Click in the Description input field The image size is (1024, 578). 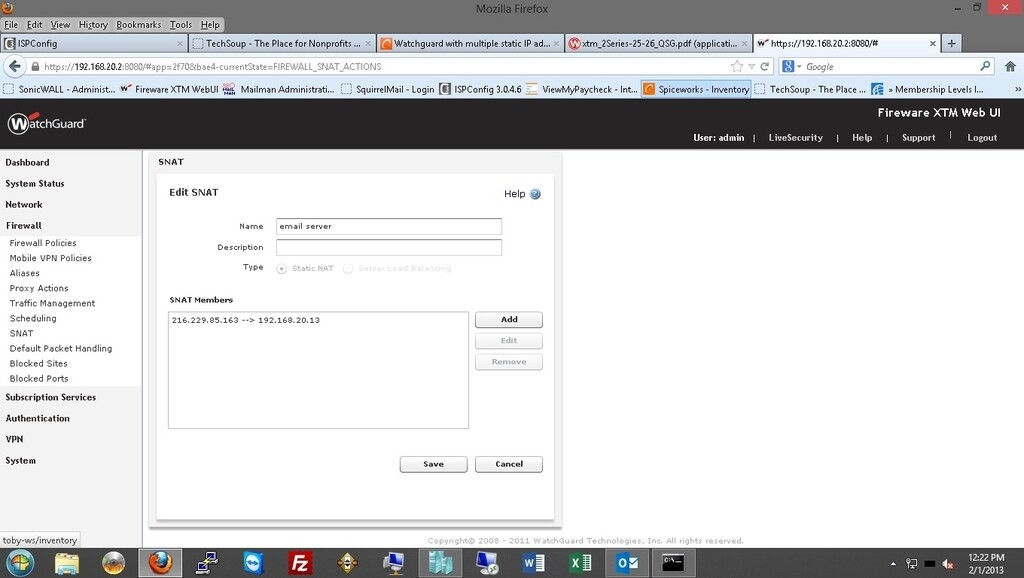click(x=388, y=247)
